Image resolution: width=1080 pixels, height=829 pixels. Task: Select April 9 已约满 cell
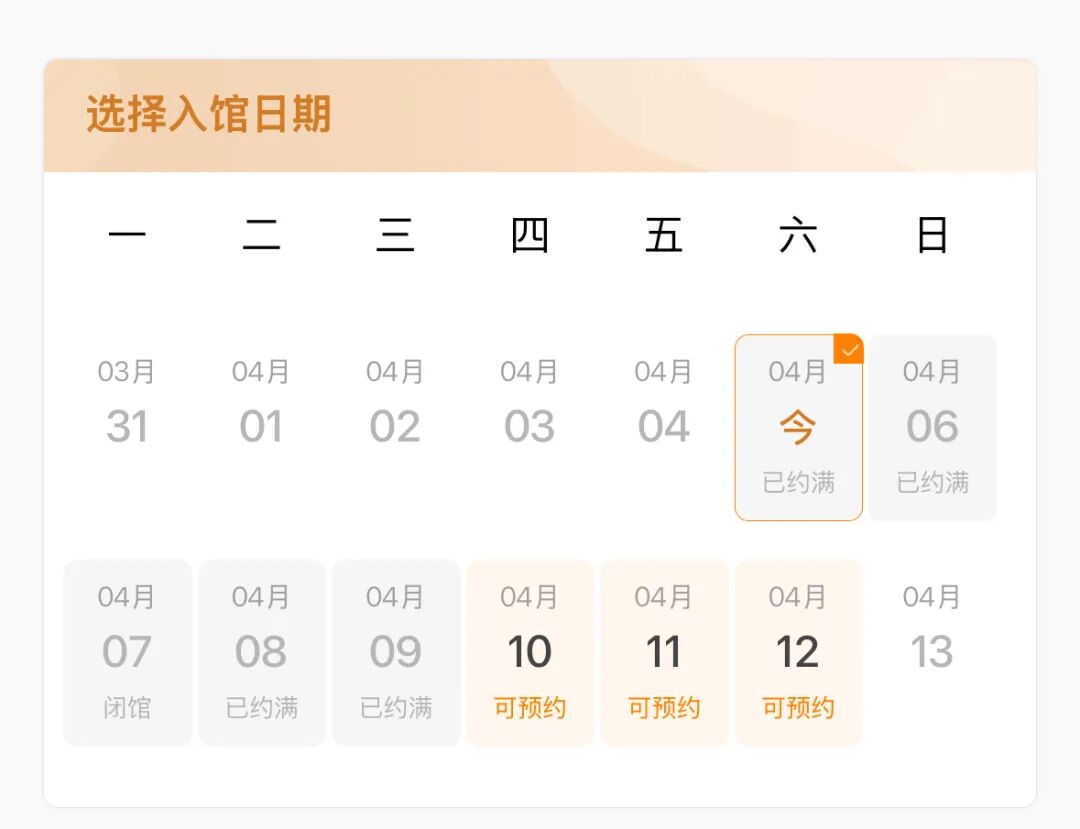coord(396,652)
